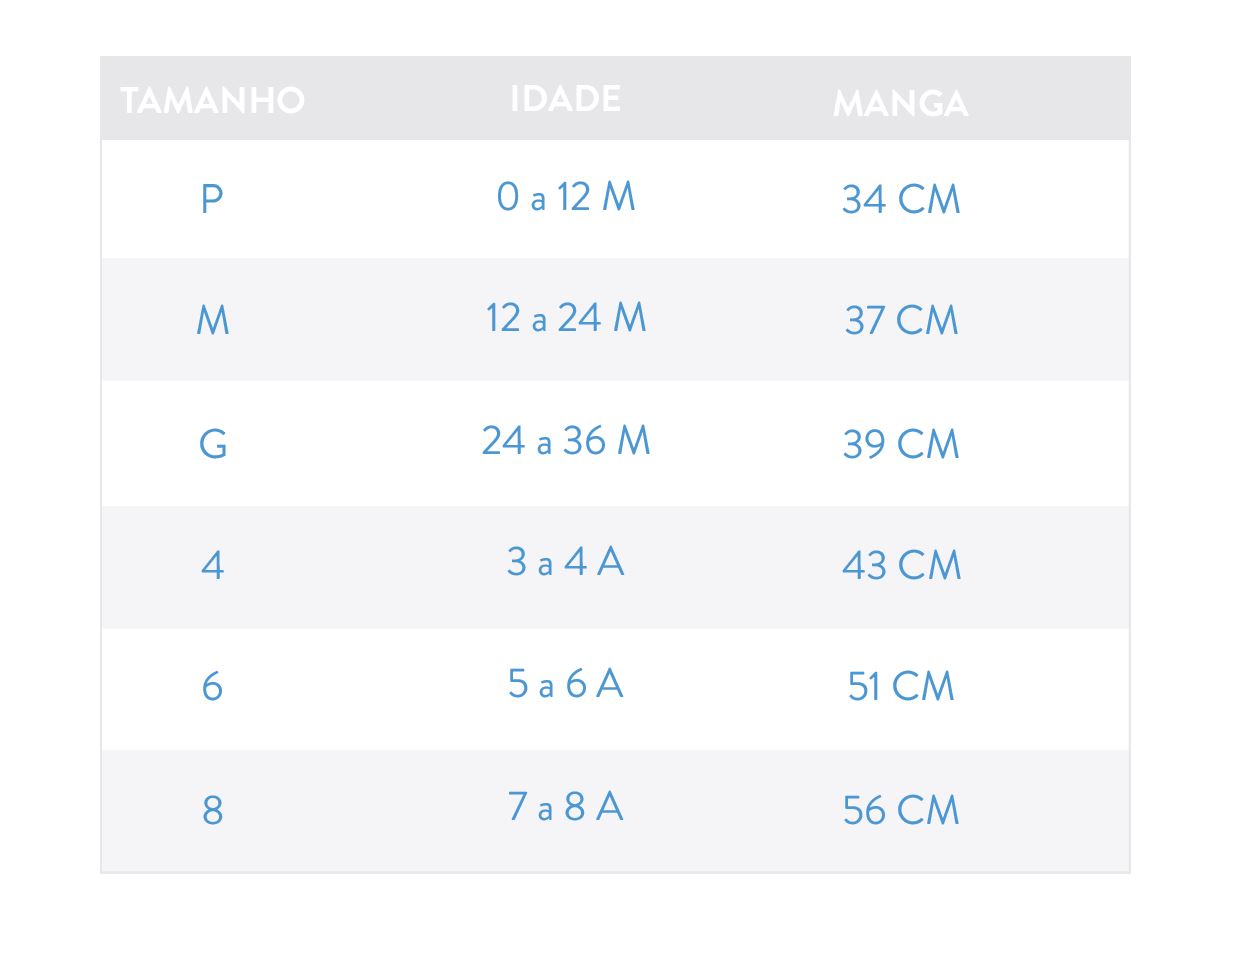Click size 4 in Tamanho column
Screen dimensions: 1245x961
click(212, 566)
